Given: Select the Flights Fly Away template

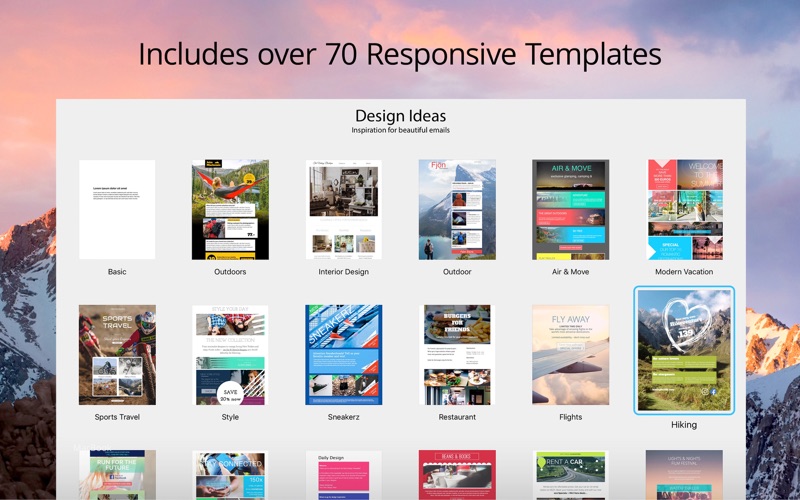Looking at the screenshot, I should tap(570, 355).
